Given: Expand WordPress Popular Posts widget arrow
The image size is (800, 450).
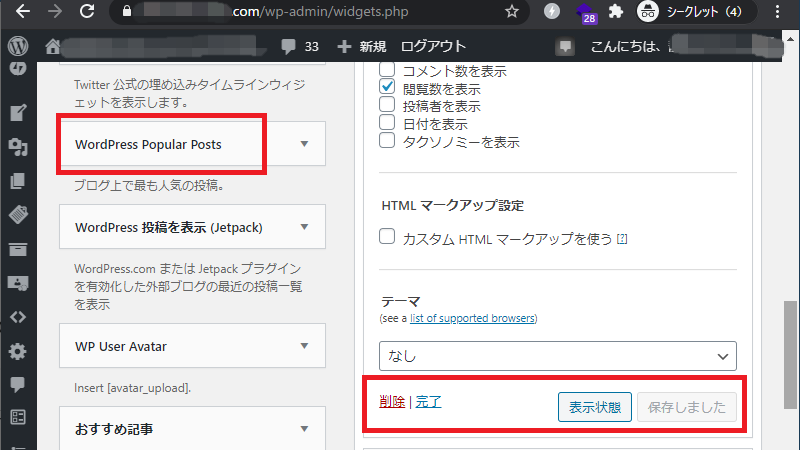Looking at the screenshot, I should pos(305,144).
